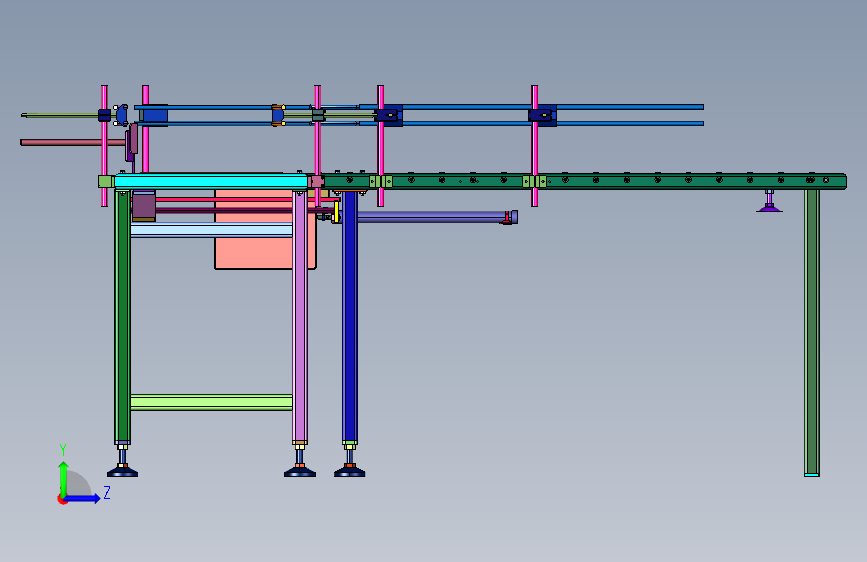Select the light green lower crossbar
The width and height of the screenshot is (867, 562).
(211, 402)
